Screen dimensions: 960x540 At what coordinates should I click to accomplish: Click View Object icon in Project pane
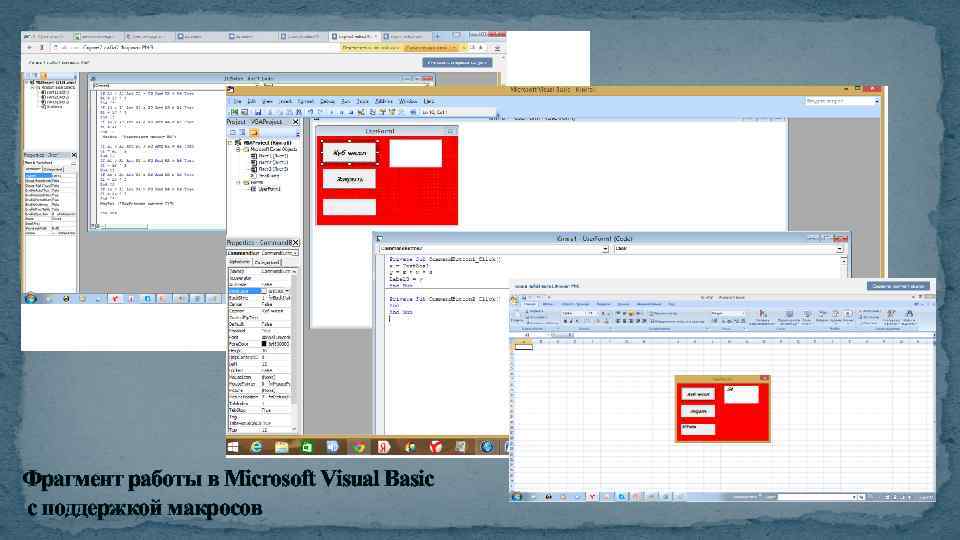[242, 132]
